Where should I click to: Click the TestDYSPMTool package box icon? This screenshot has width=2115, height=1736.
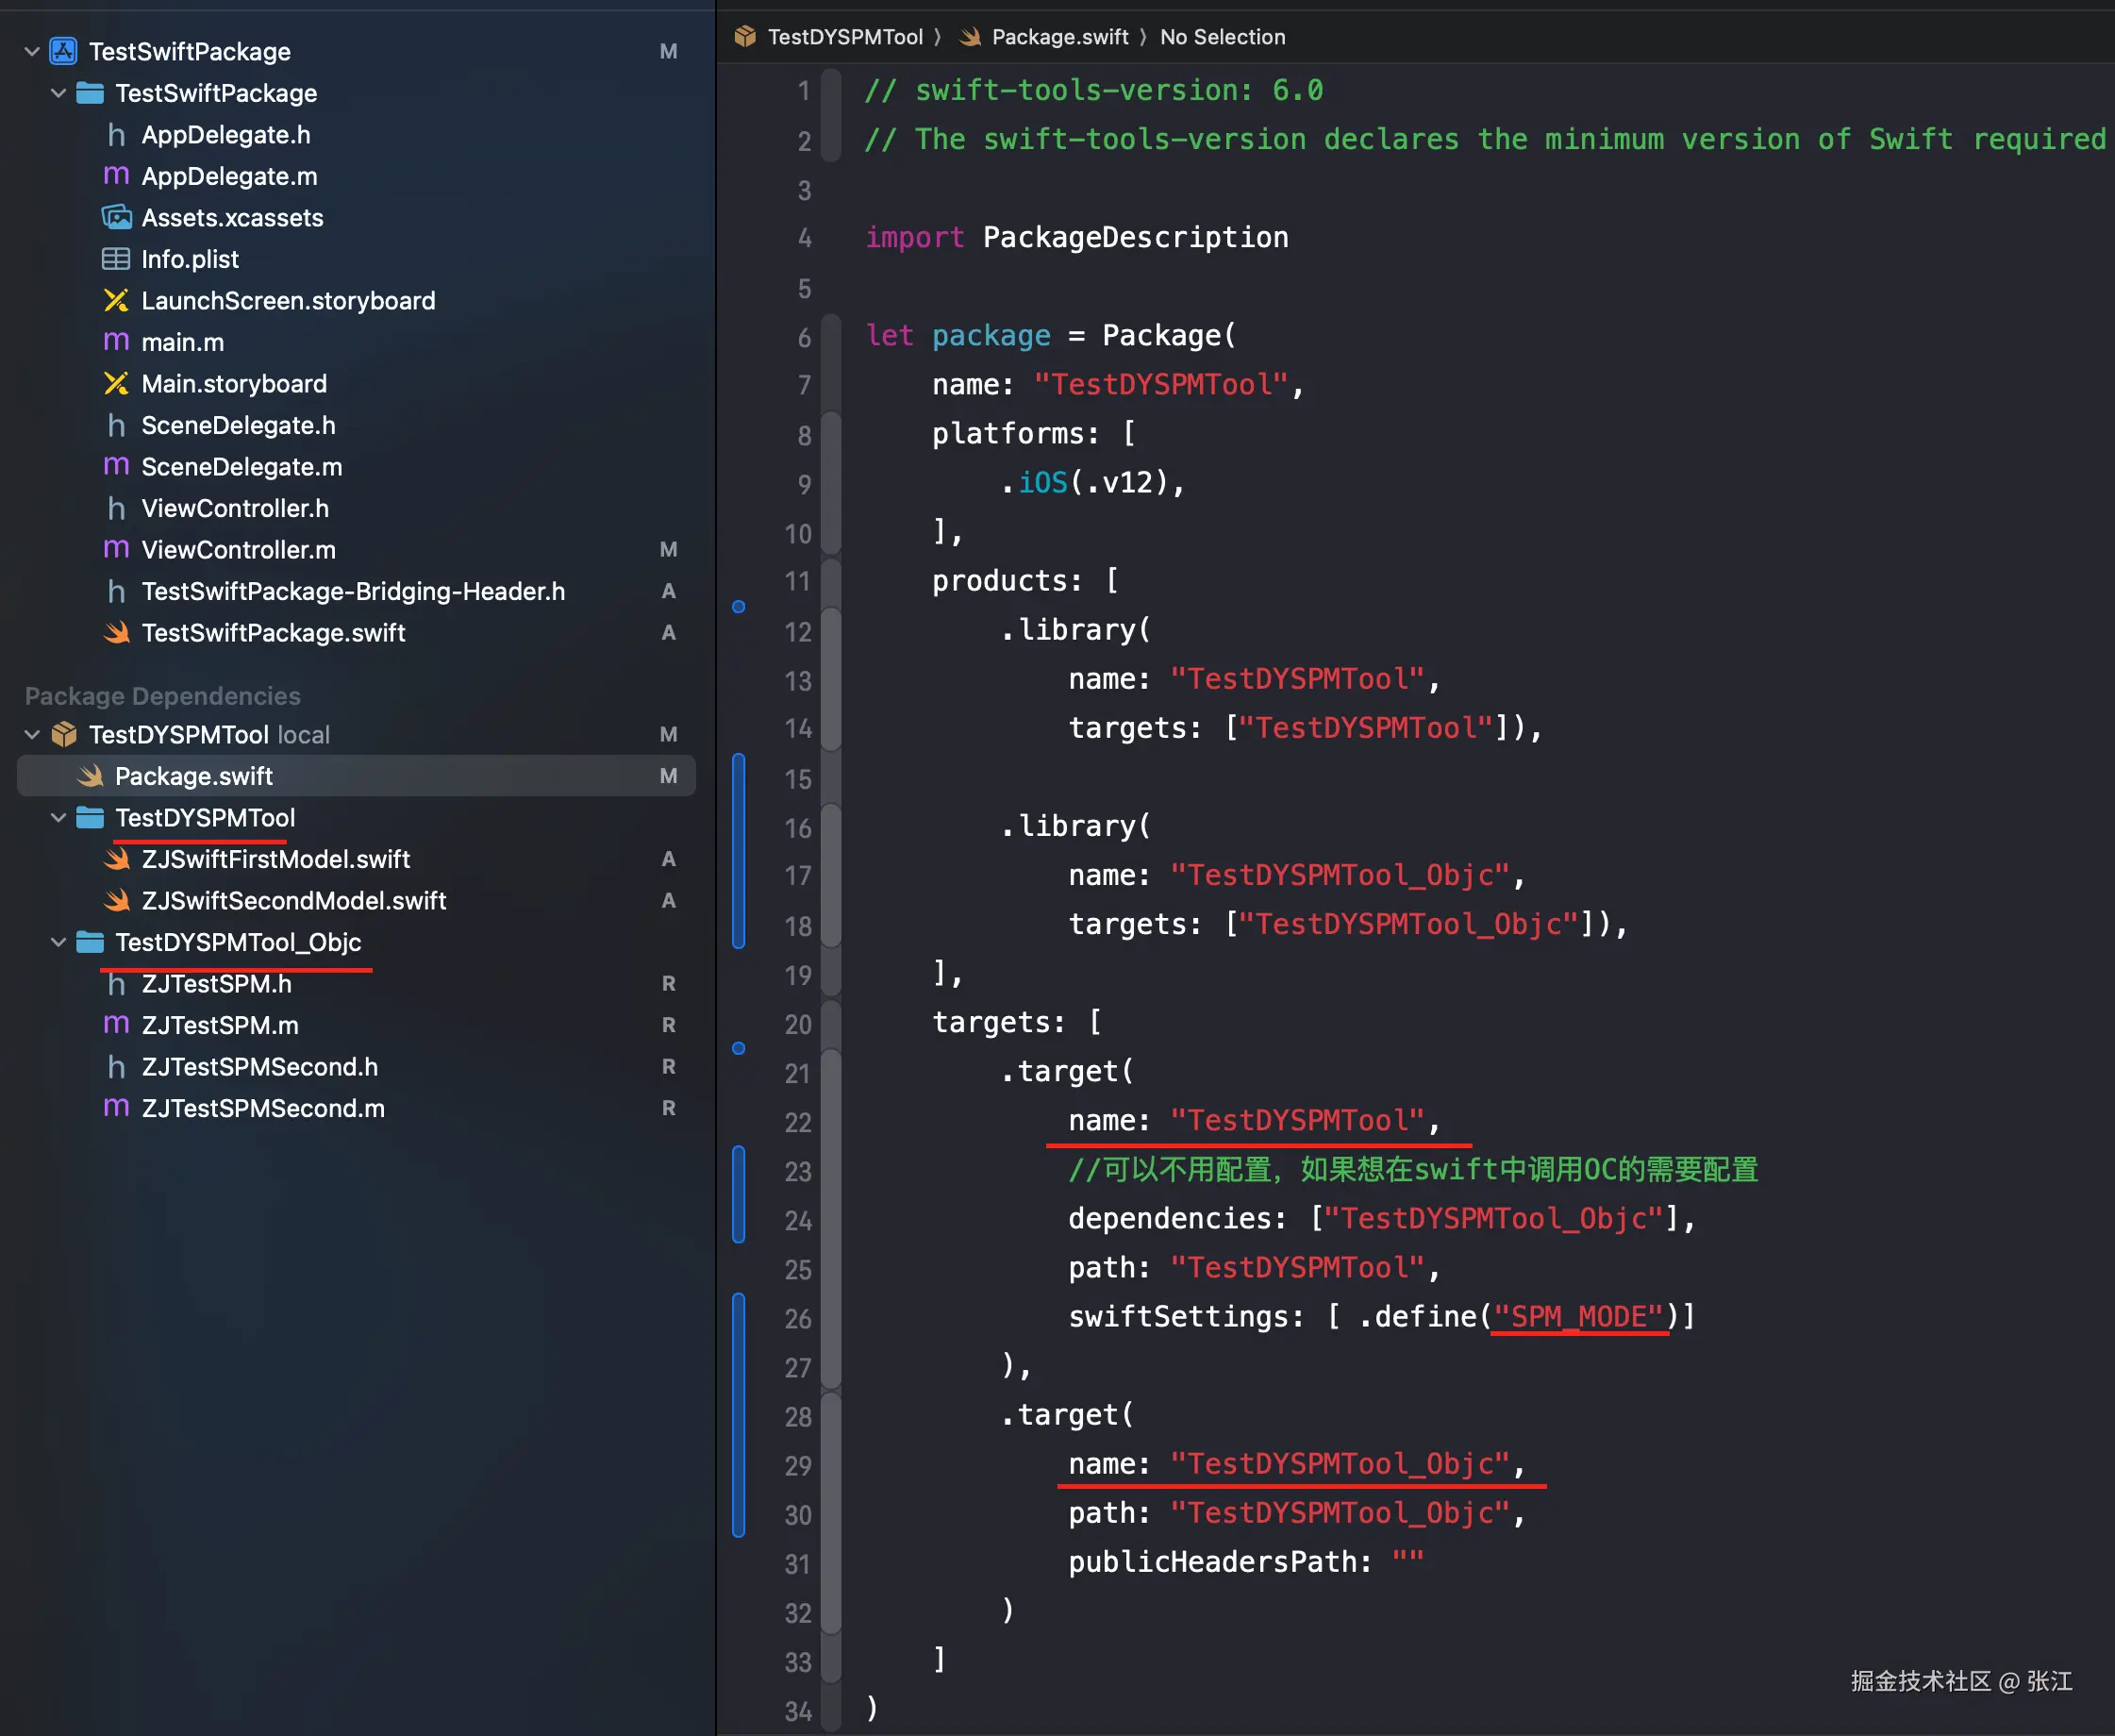click(x=64, y=734)
